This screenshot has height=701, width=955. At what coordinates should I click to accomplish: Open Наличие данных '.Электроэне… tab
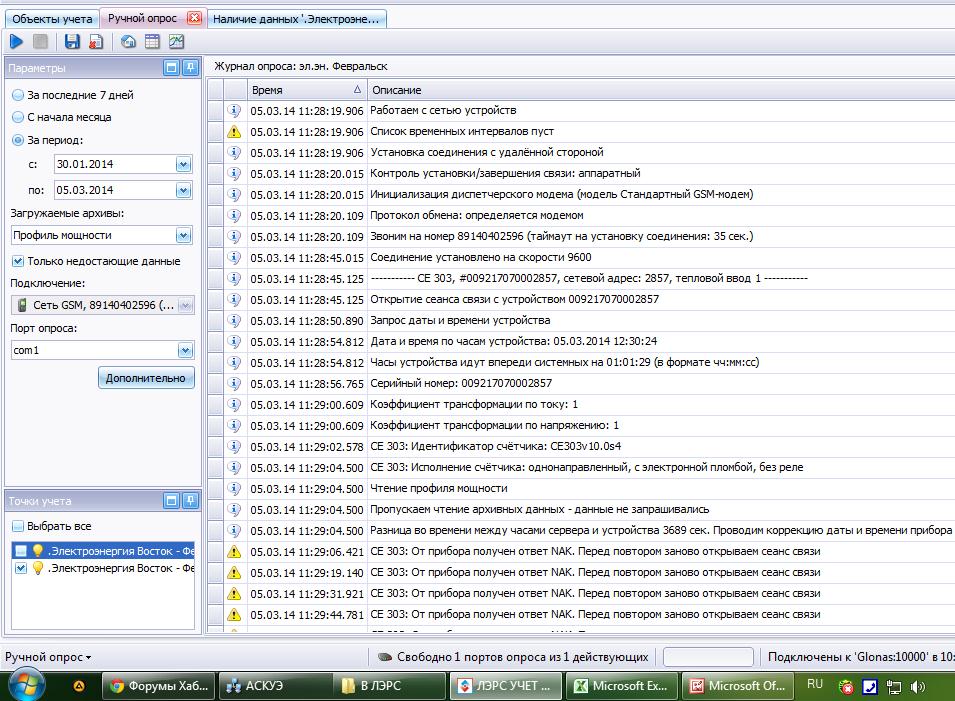point(296,19)
